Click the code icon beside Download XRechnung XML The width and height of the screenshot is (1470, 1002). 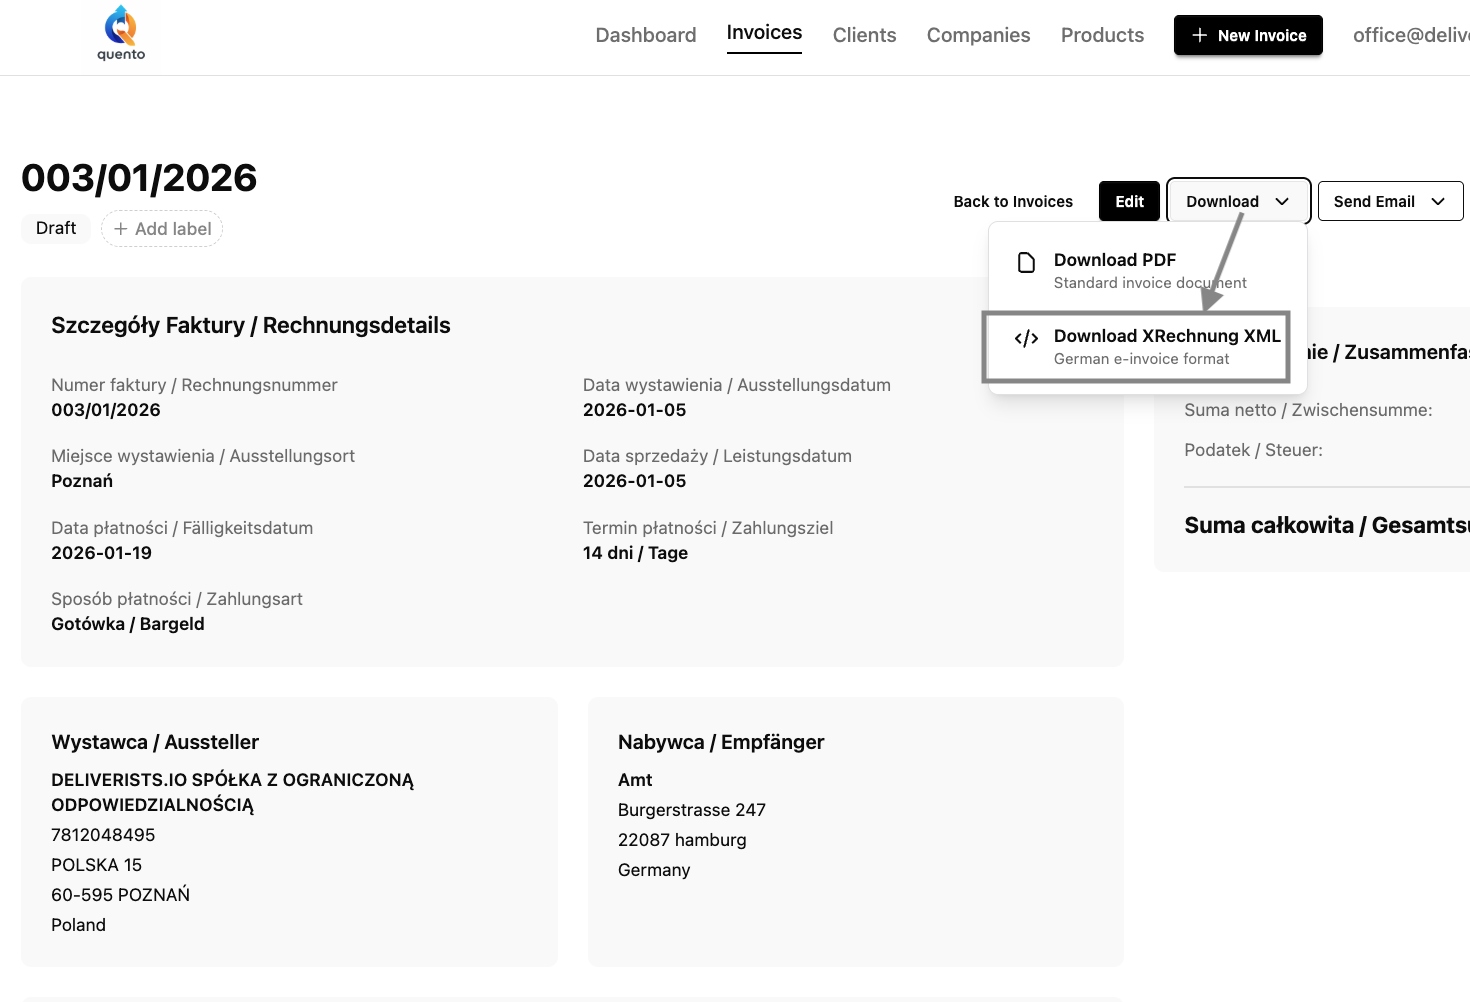coord(1026,338)
